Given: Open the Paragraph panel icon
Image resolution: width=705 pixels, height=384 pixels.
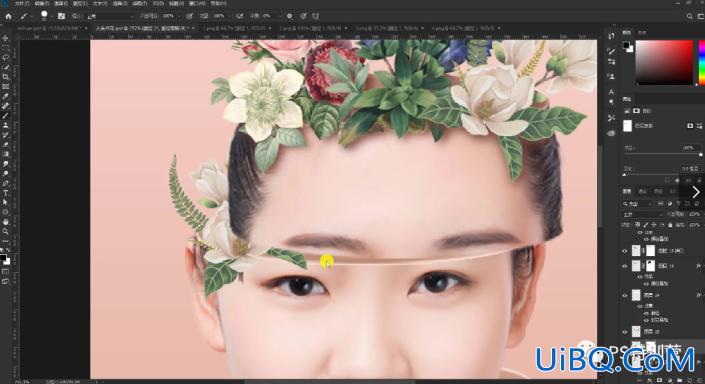Looking at the screenshot, I should tap(611, 102).
